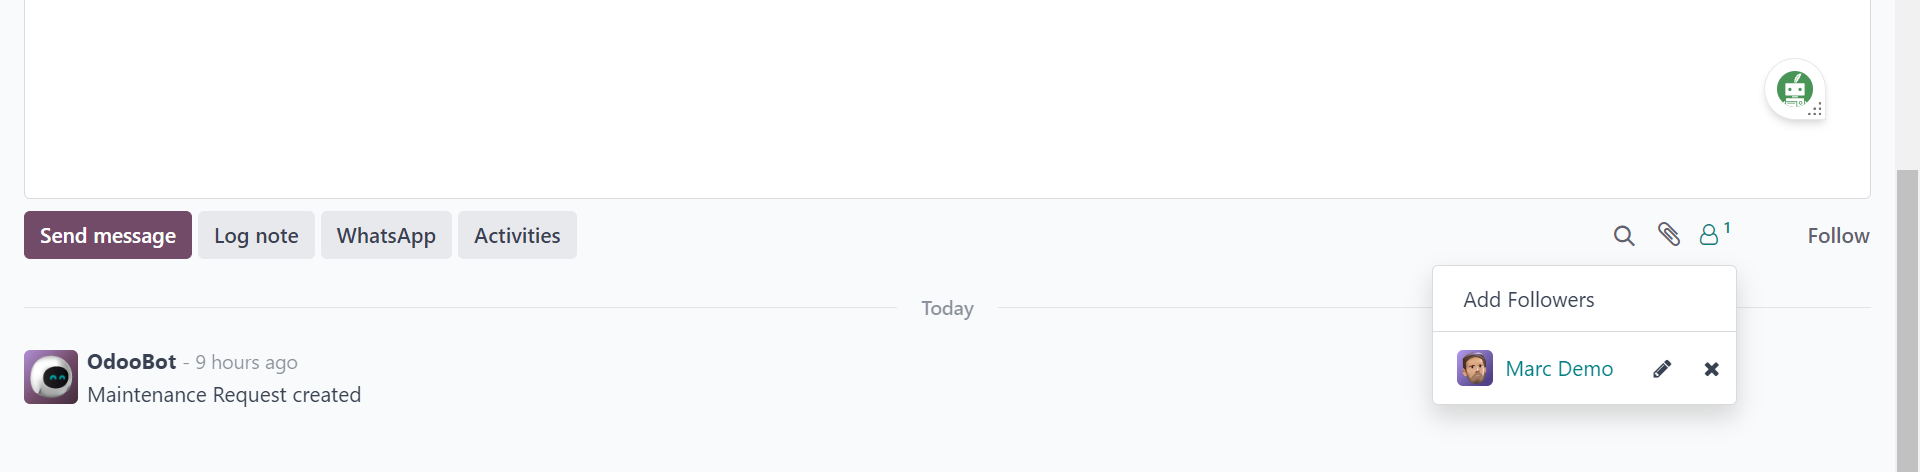The height and width of the screenshot is (472, 1920).
Task: Click the 9 hours ago timestamp
Action: pos(246,362)
